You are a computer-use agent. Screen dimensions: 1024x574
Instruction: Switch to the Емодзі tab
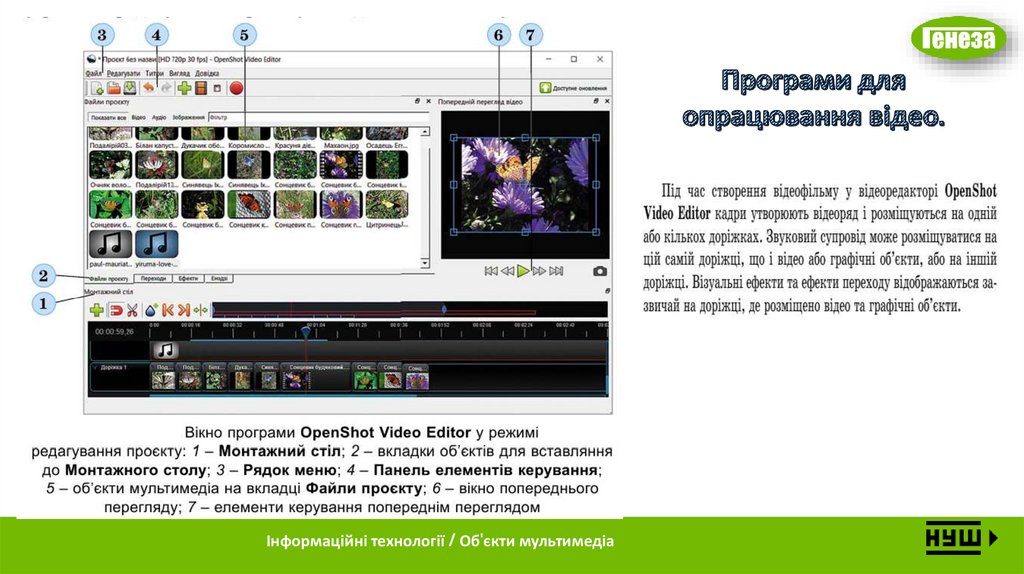click(x=219, y=279)
